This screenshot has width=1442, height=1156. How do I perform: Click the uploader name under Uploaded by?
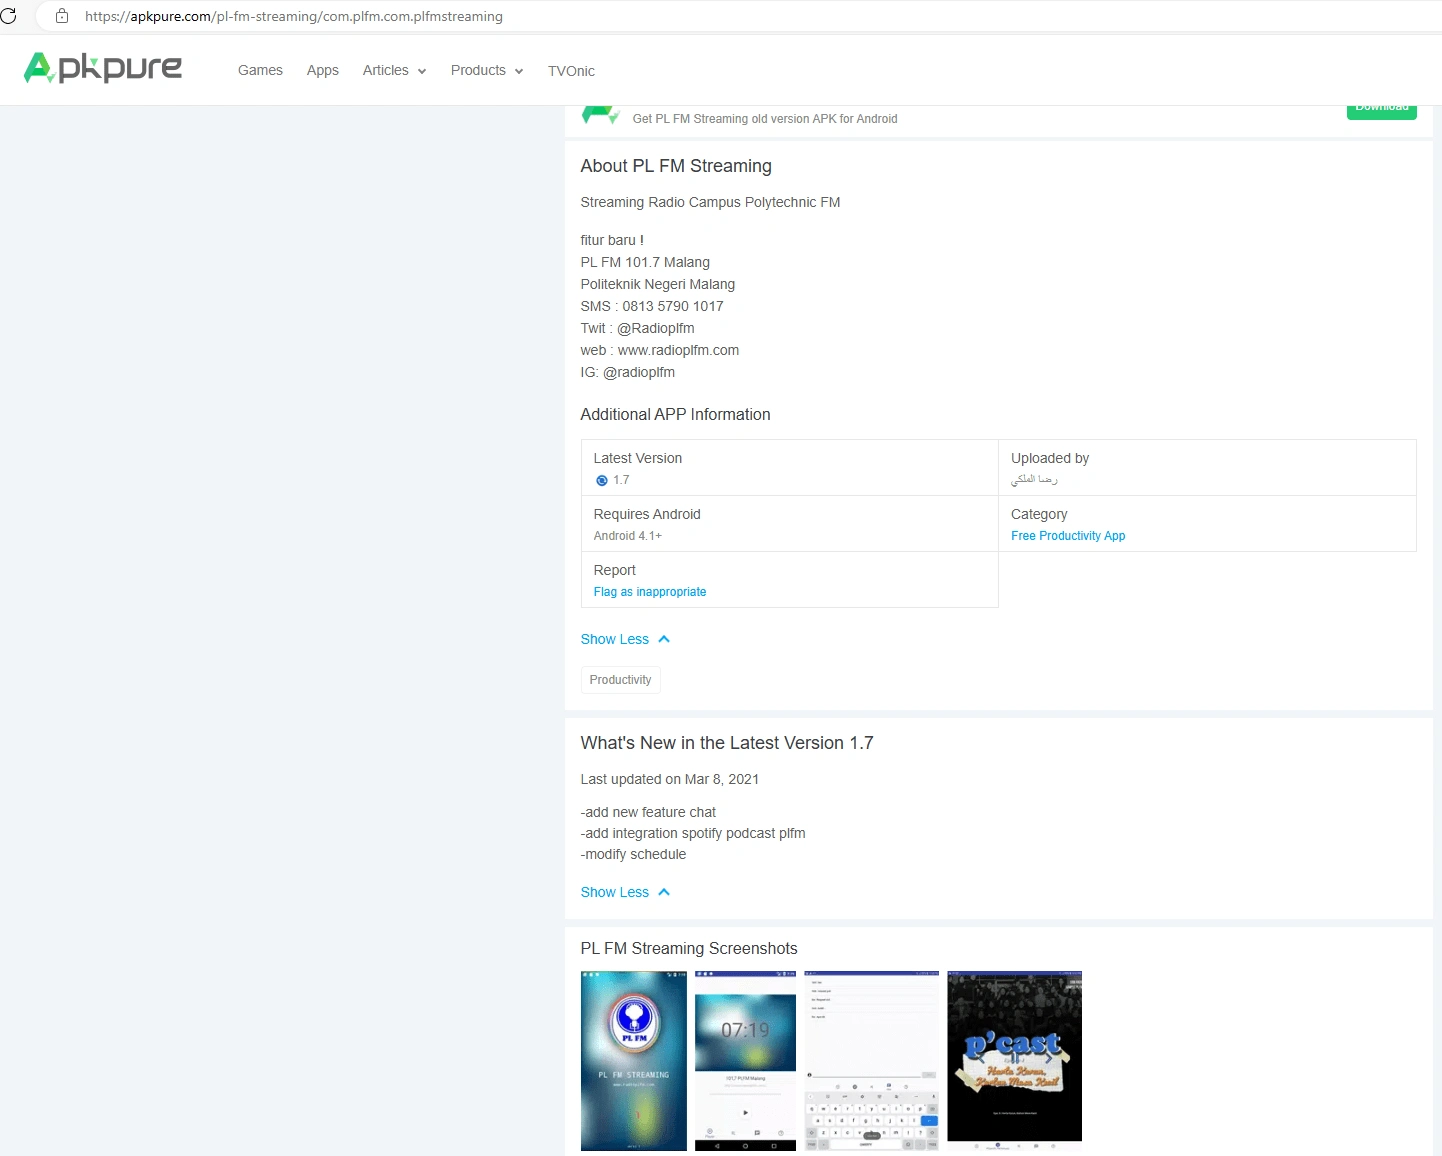coord(1034,480)
